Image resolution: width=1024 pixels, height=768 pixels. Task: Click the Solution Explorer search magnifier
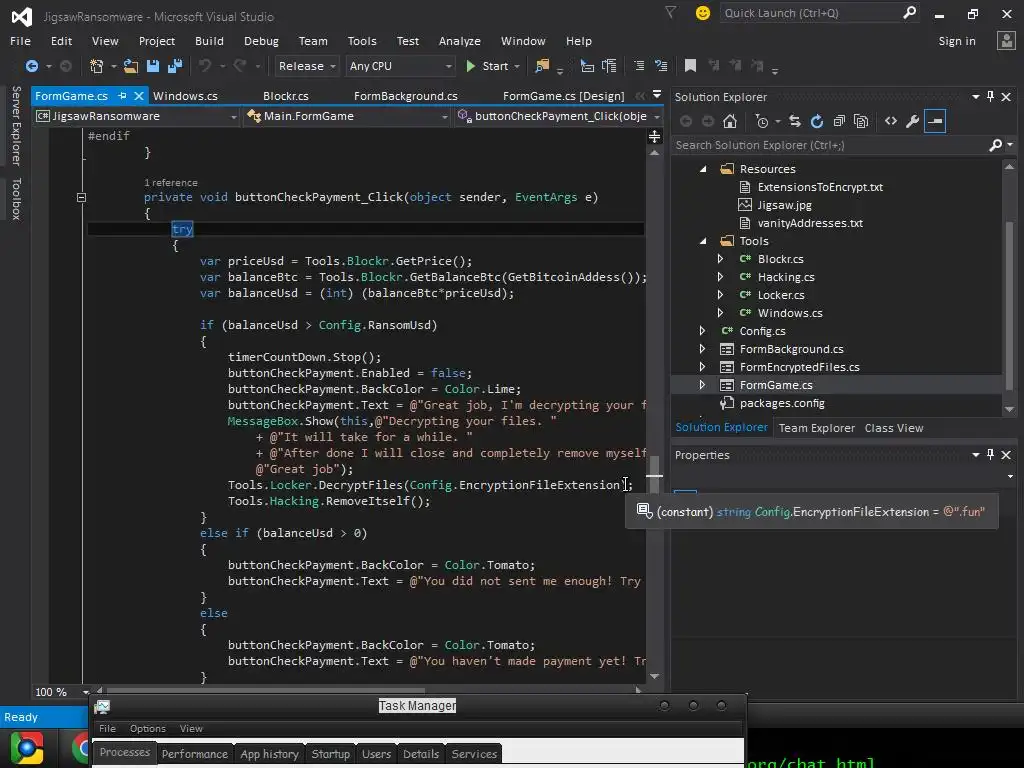tap(995, 145)
